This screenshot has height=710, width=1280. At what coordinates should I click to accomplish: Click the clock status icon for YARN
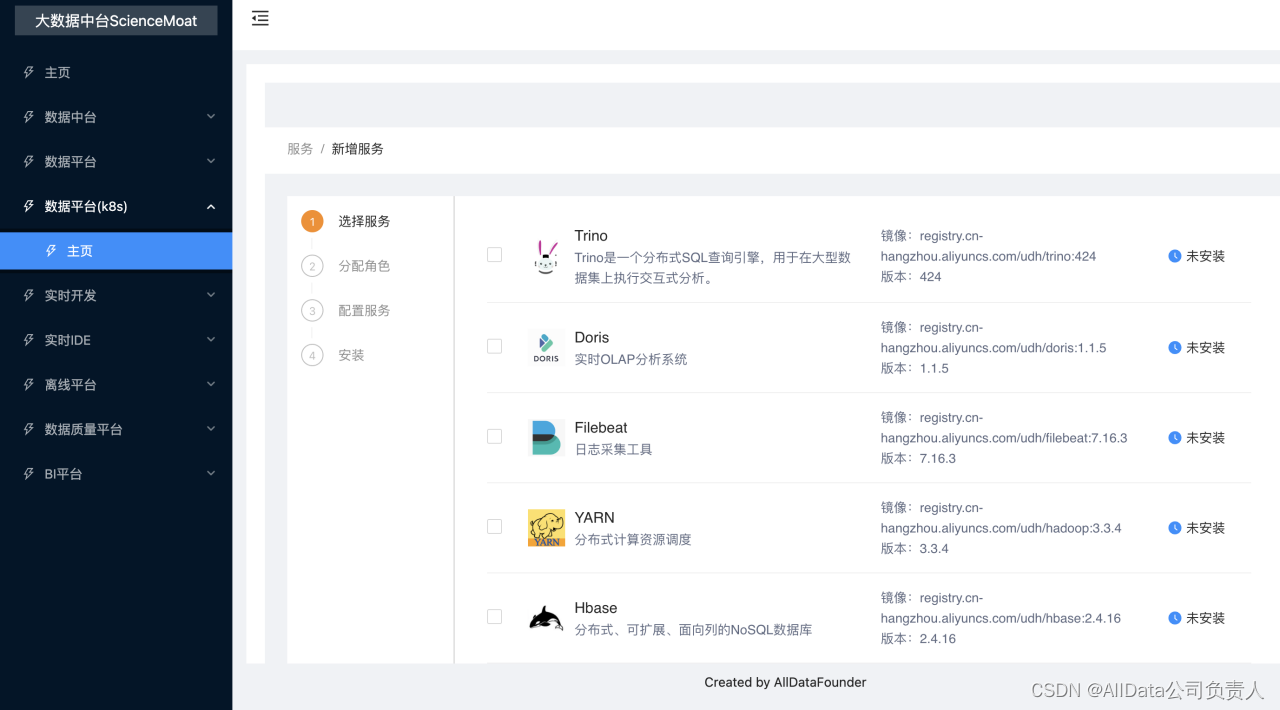(x=1175, y=528)
